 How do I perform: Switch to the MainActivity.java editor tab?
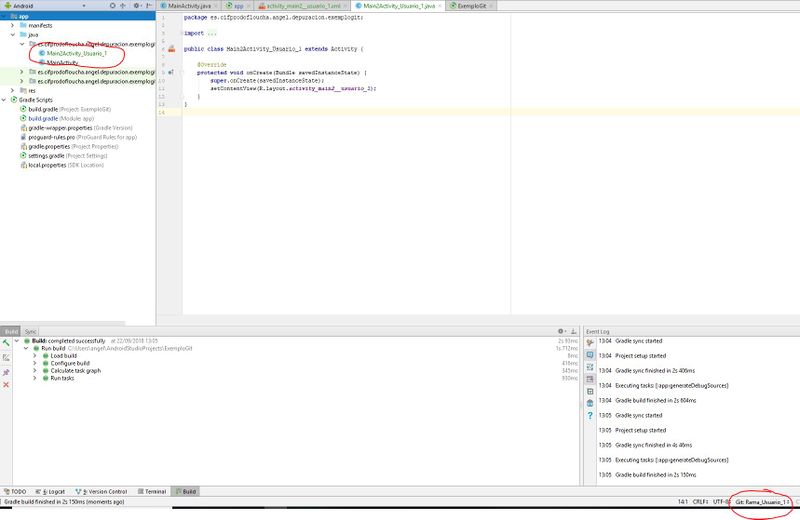189,6
